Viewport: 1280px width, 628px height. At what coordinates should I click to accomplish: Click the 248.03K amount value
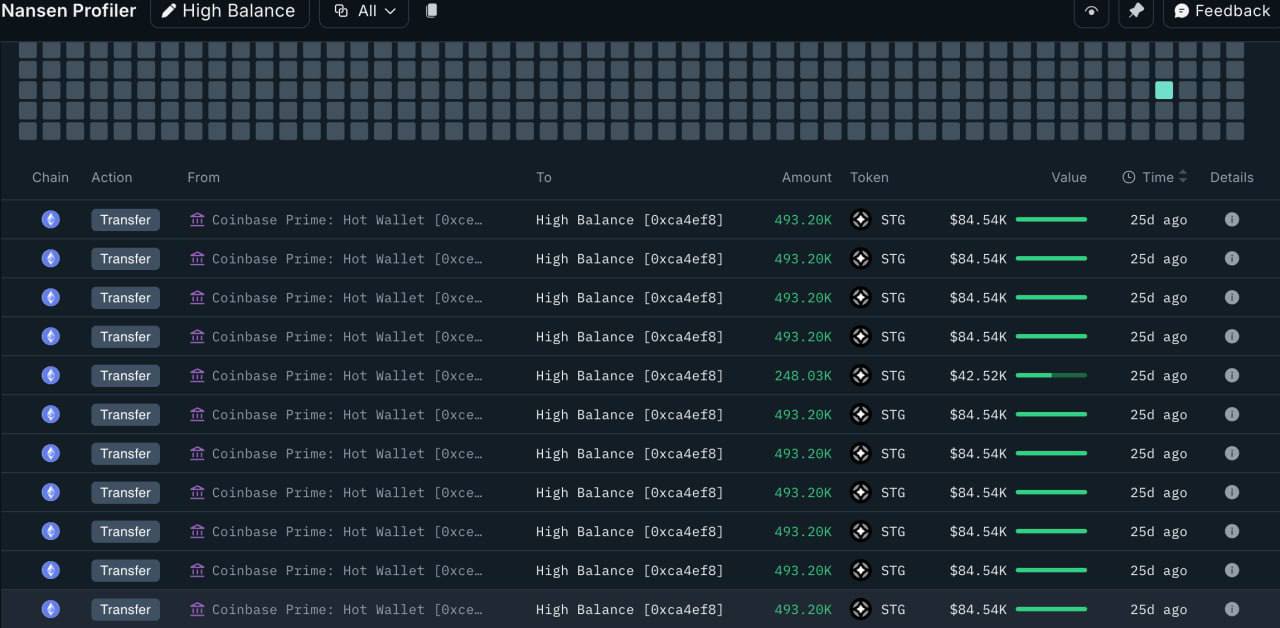(x=803, y=376)
